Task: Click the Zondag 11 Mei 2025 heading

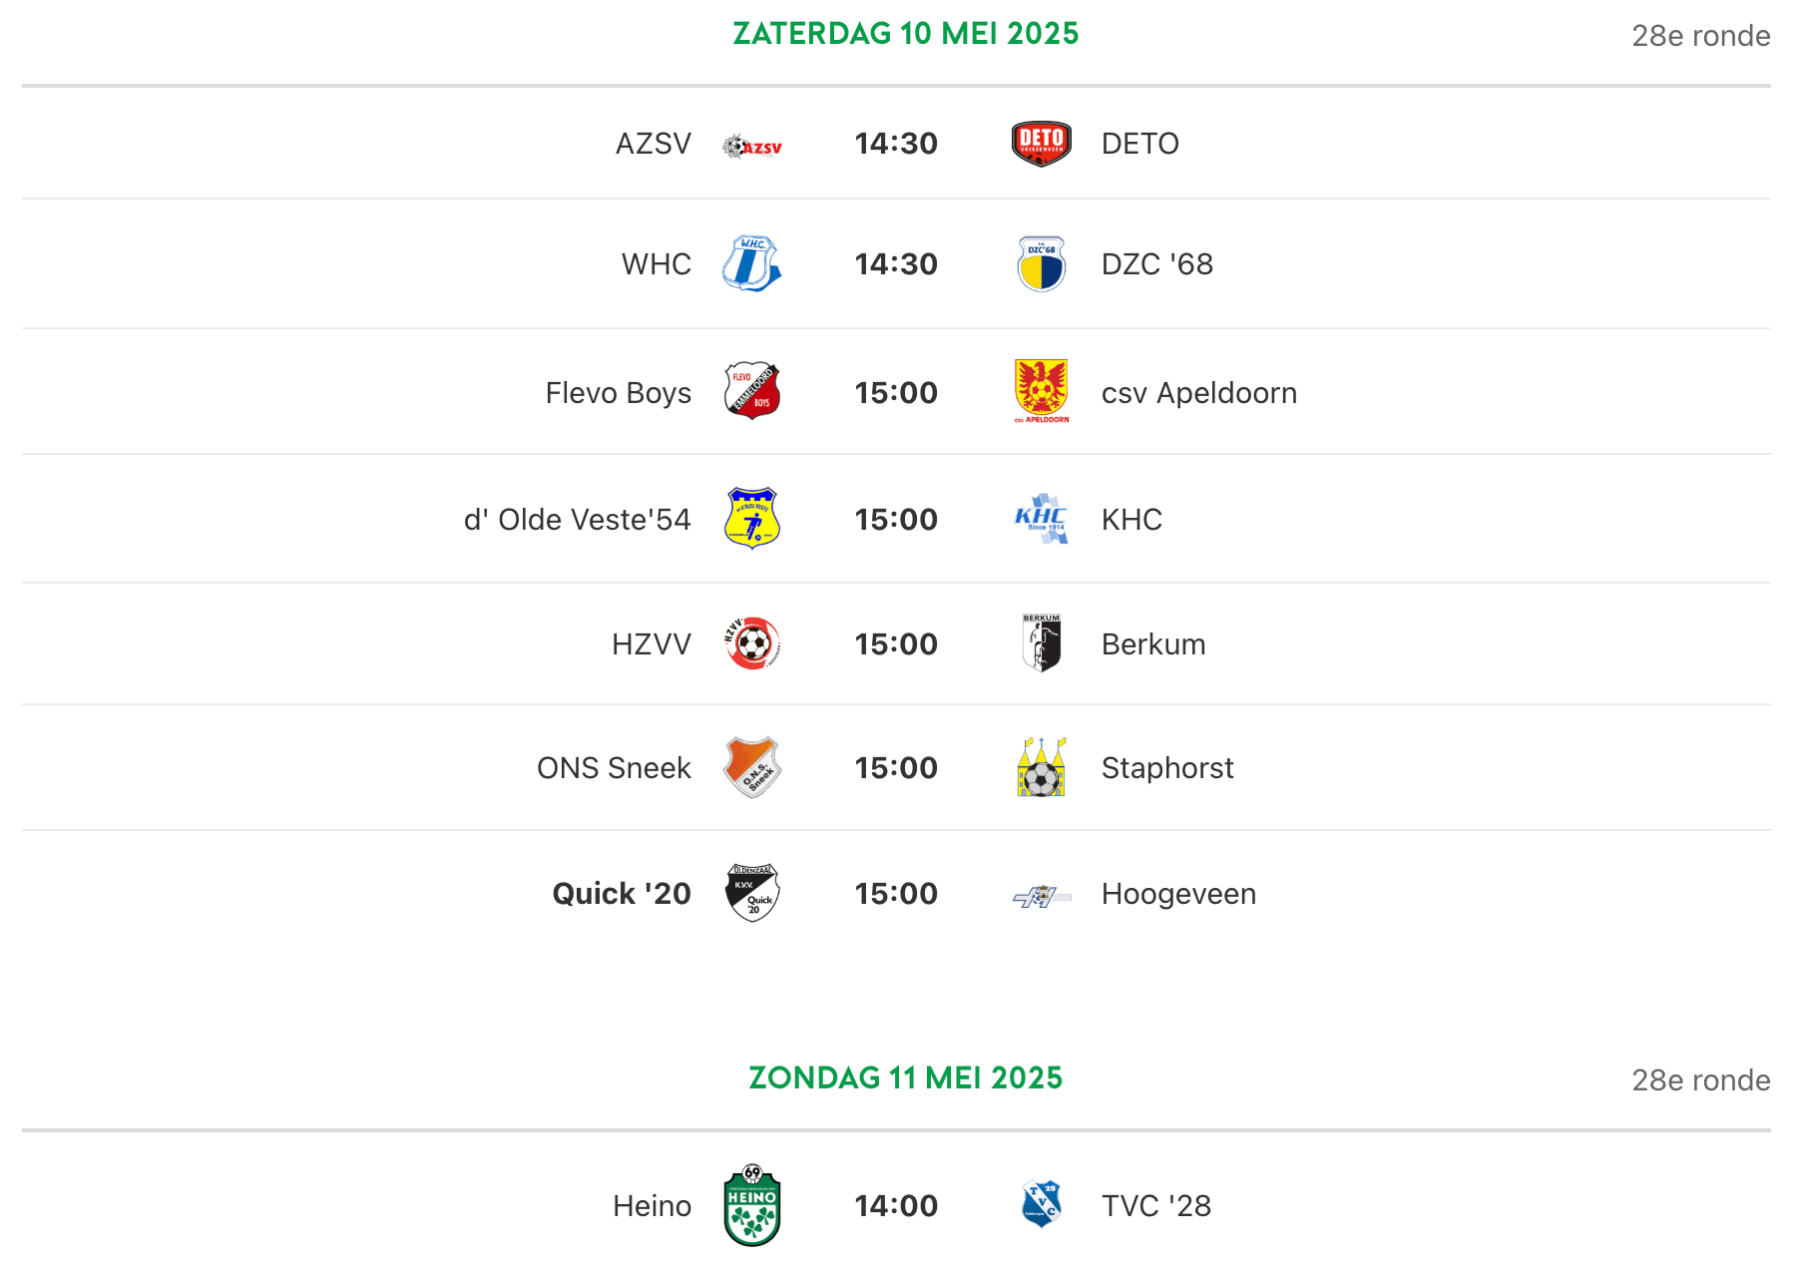Action: coord(906,1078)
